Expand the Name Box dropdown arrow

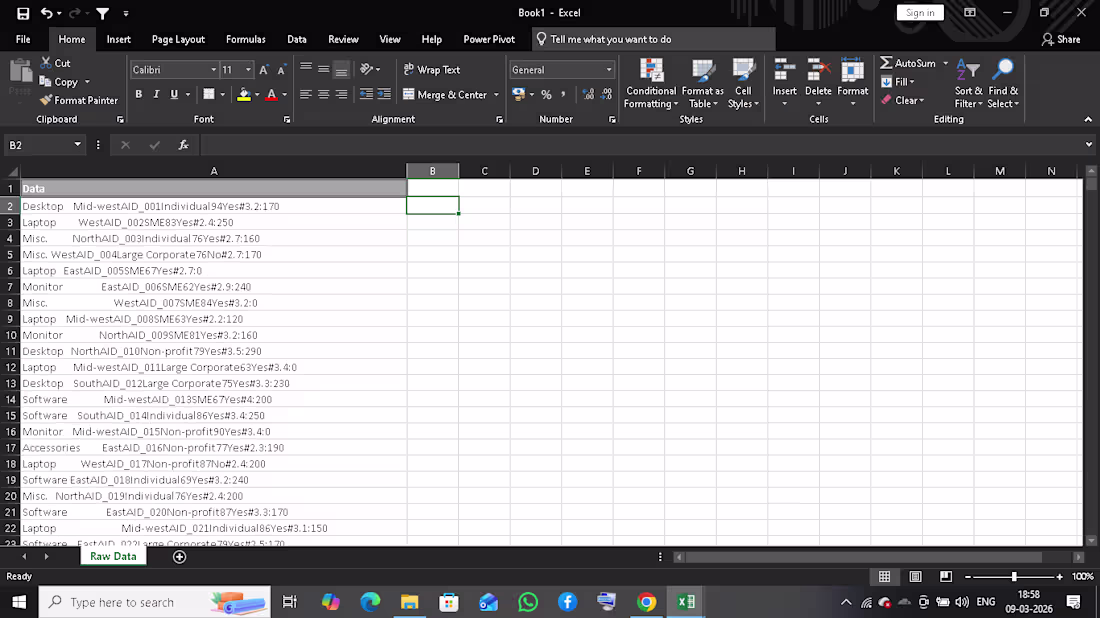pos(77,145)
